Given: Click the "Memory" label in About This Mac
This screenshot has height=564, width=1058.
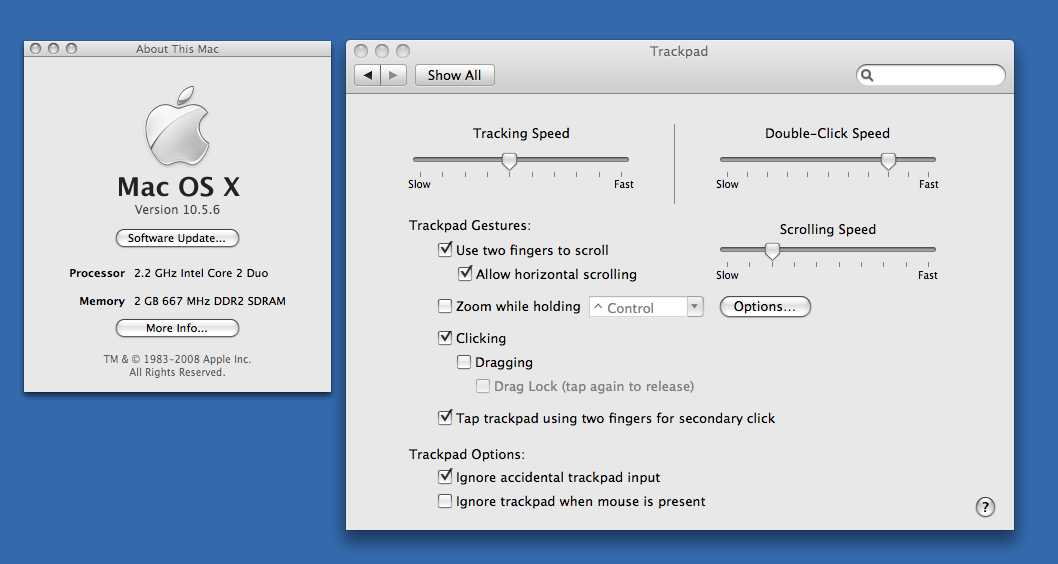Looking at the screenshot, I should 102,301.
